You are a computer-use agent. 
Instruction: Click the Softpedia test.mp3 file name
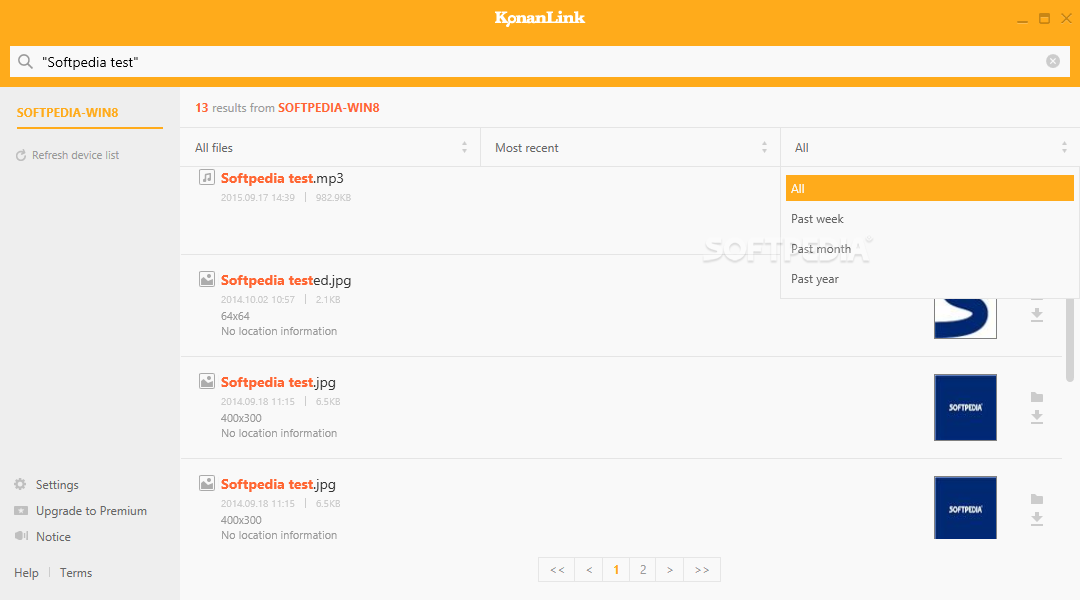tap(282, 178)
